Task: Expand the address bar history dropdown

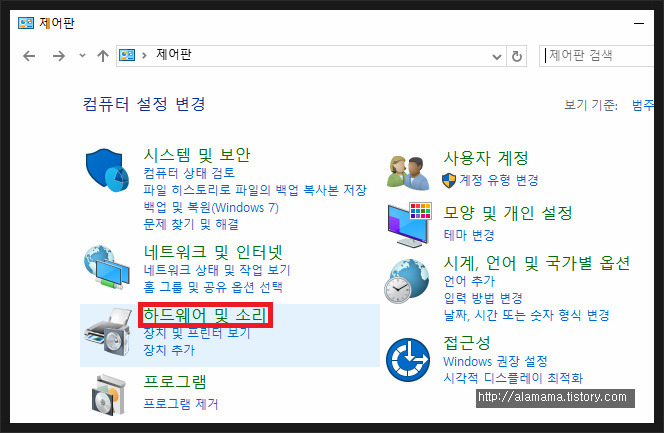Action: click(x=497, y=56)
